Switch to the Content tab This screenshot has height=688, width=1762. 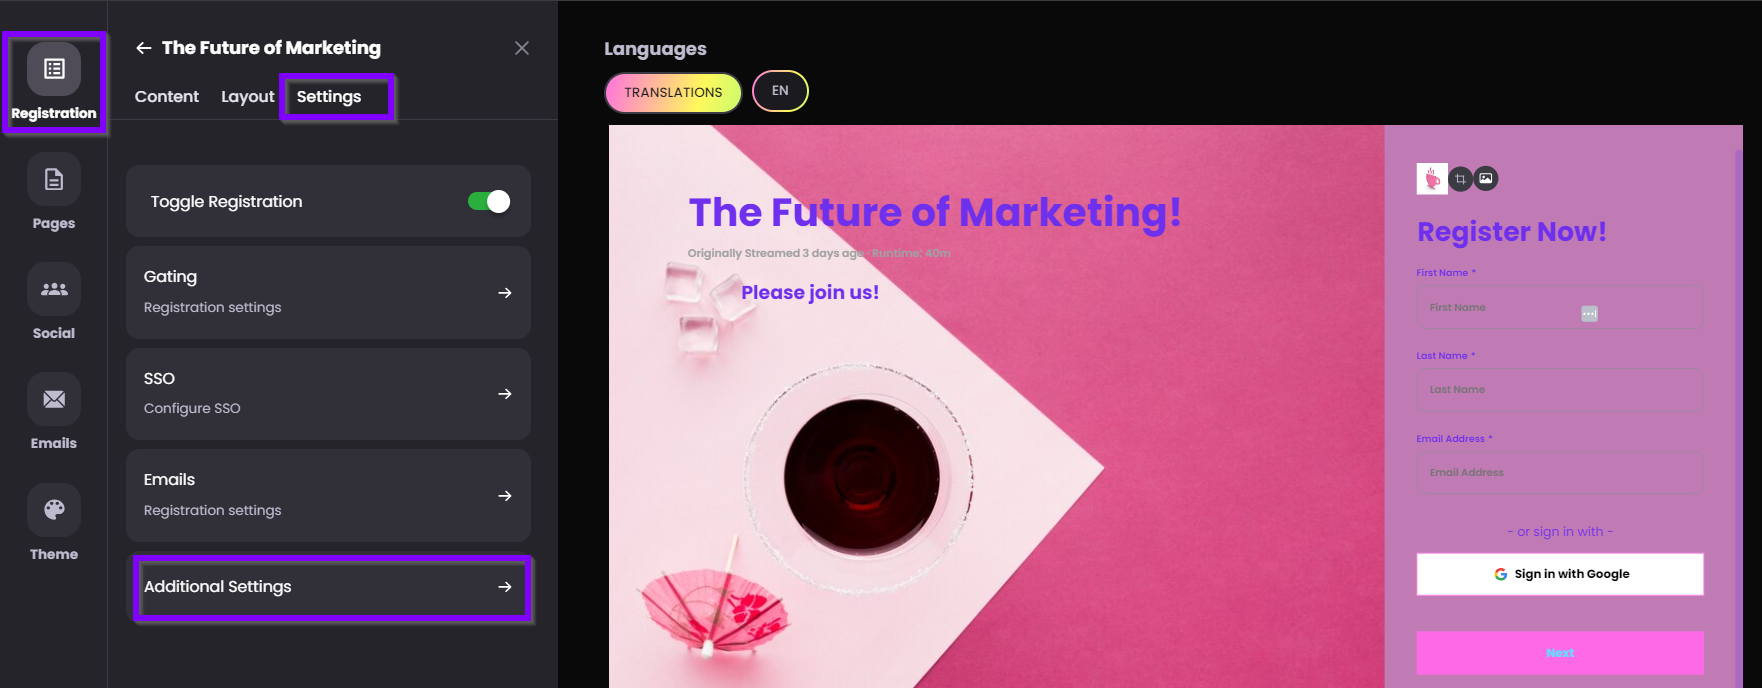(x=167, y=97)
